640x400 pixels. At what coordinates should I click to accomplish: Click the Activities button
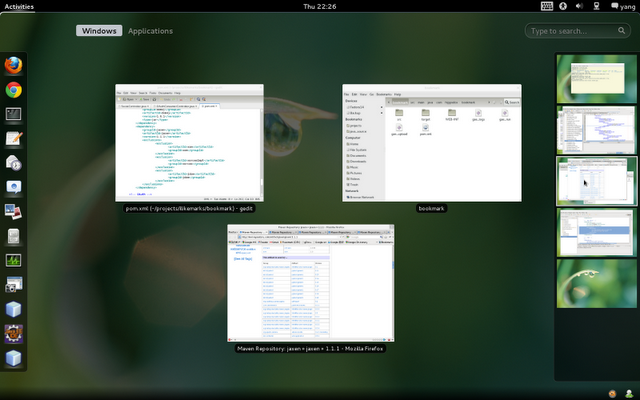[x=19, y=6]
